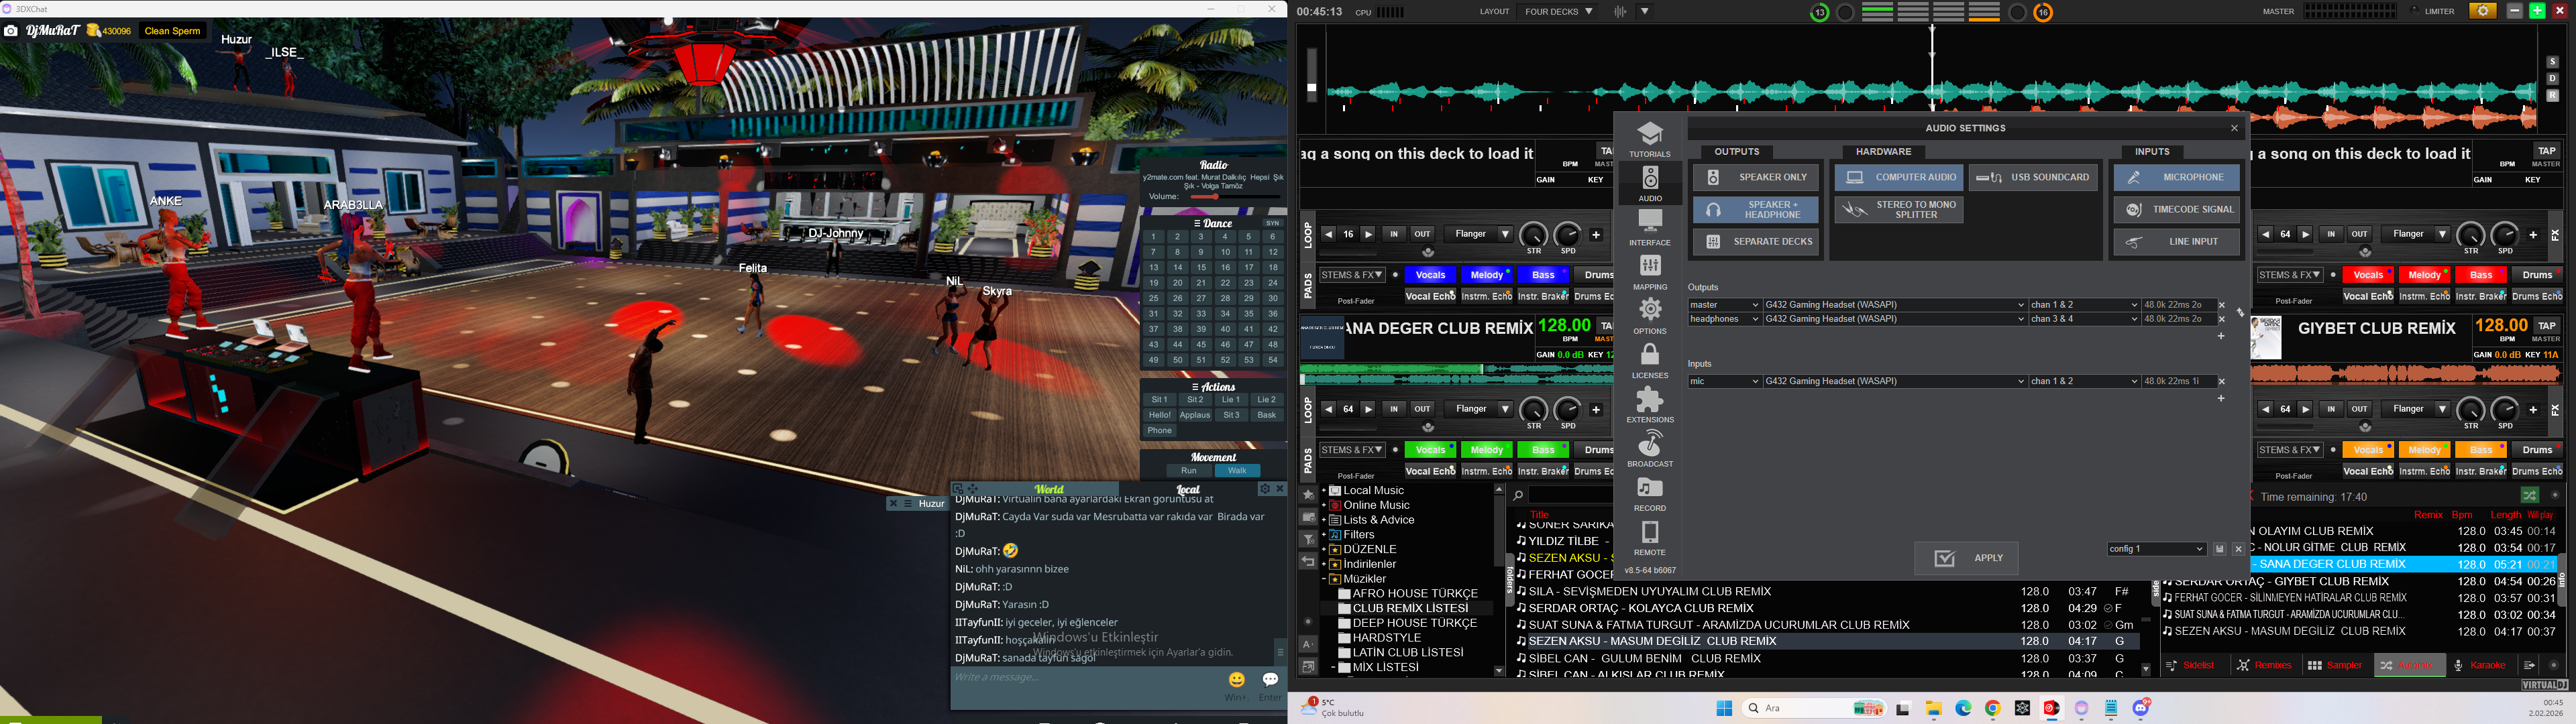Remove the headphones output row
Viewport: 2576px width, 724px height.
tap(2222, 319)
